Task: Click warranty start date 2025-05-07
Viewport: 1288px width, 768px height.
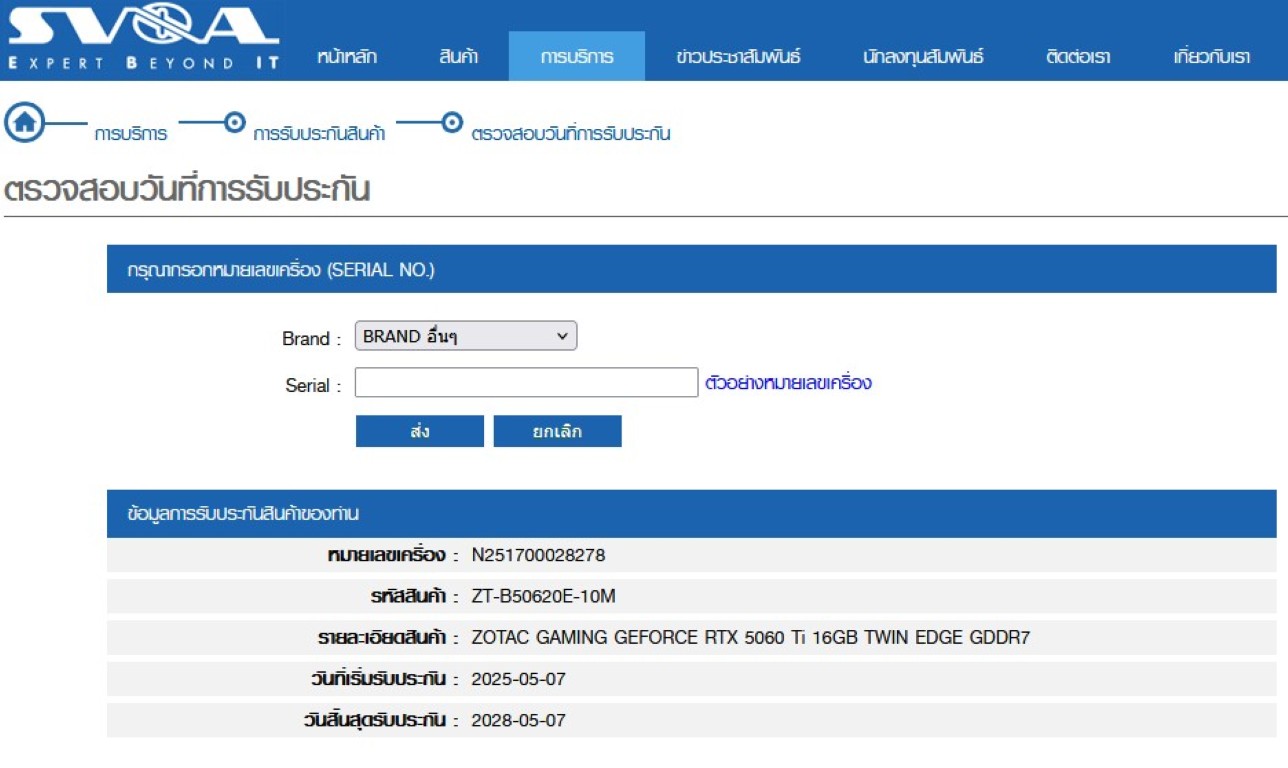Action: point(518,679)
